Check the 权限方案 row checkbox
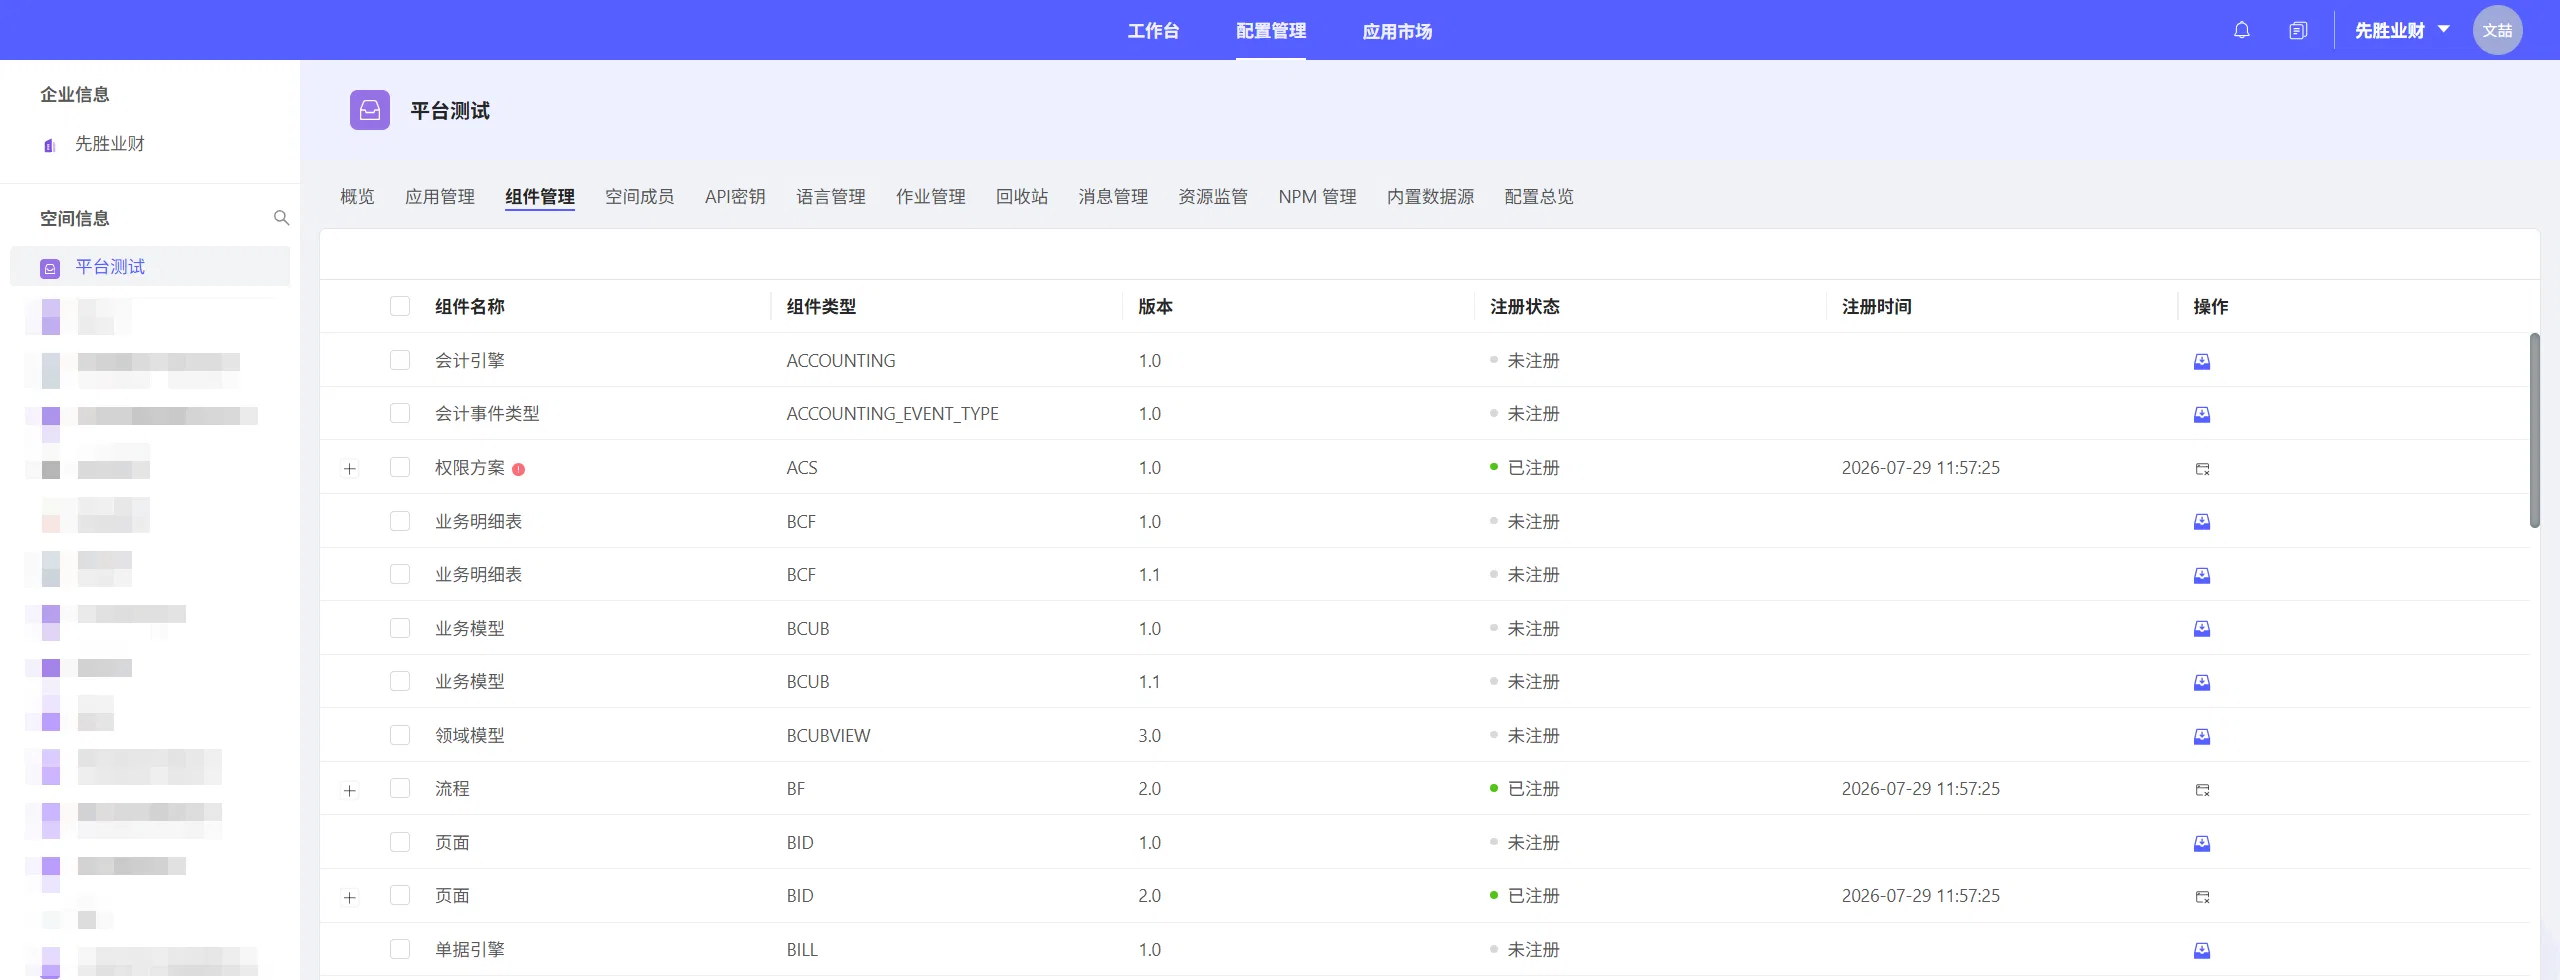 (400, 467)
